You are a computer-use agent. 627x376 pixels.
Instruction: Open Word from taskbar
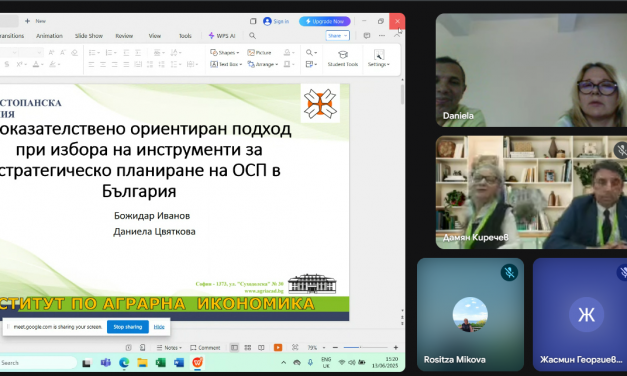click(179, 363)
